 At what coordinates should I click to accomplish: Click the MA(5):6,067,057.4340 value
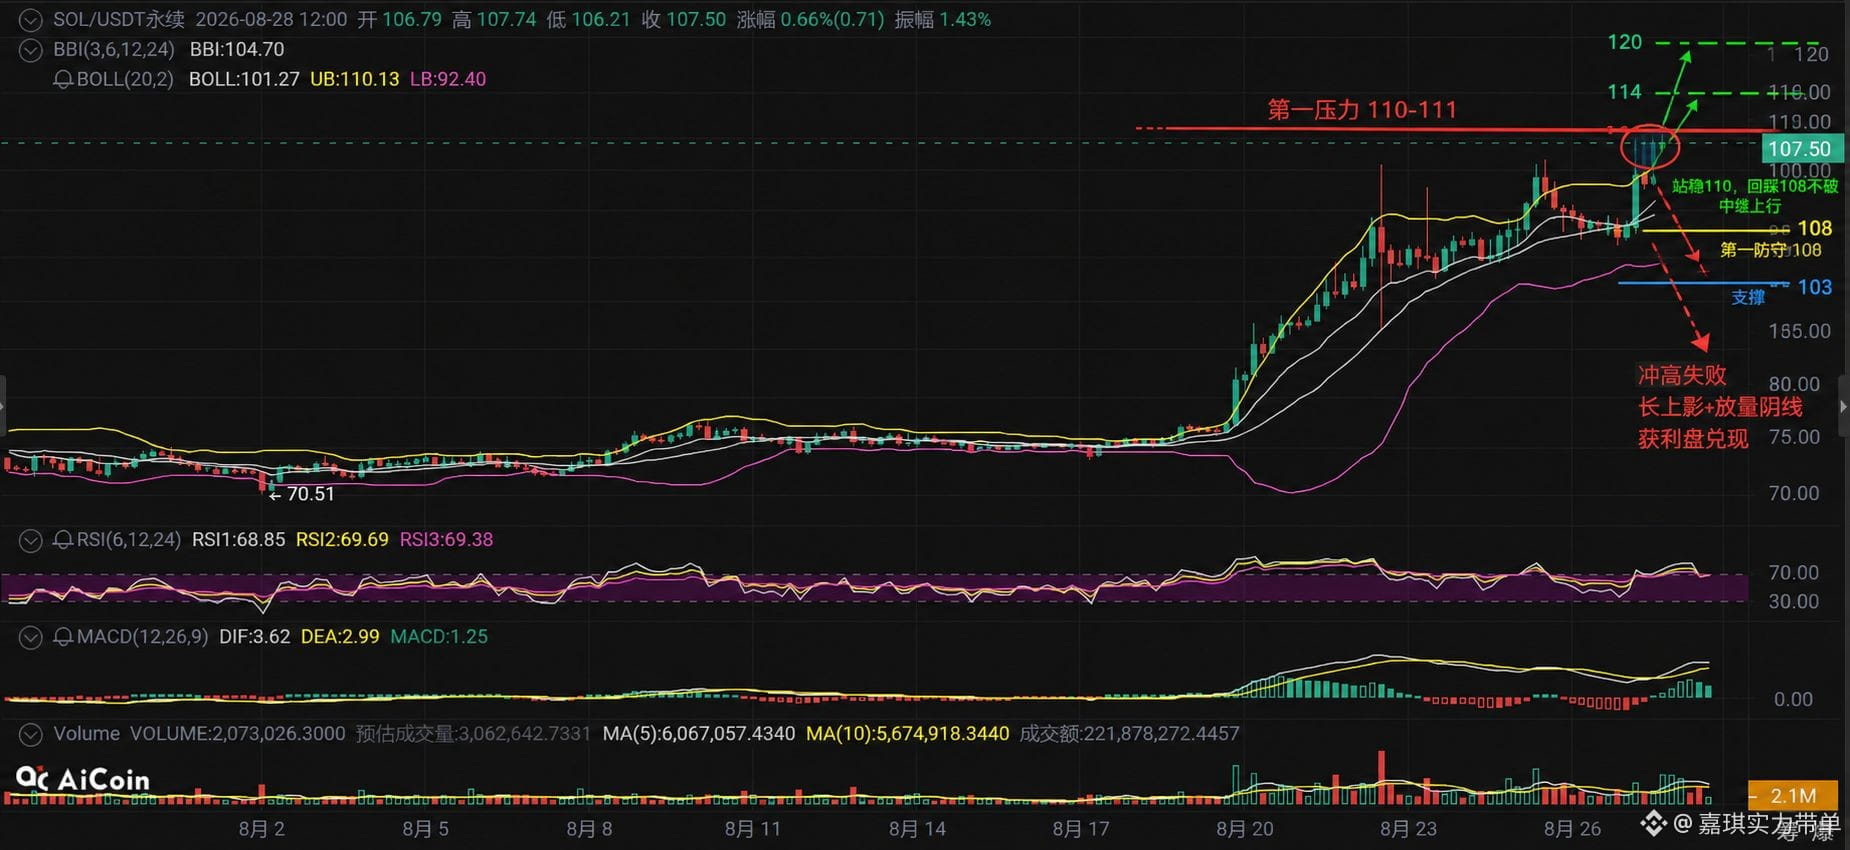click(x=699, y=734)
